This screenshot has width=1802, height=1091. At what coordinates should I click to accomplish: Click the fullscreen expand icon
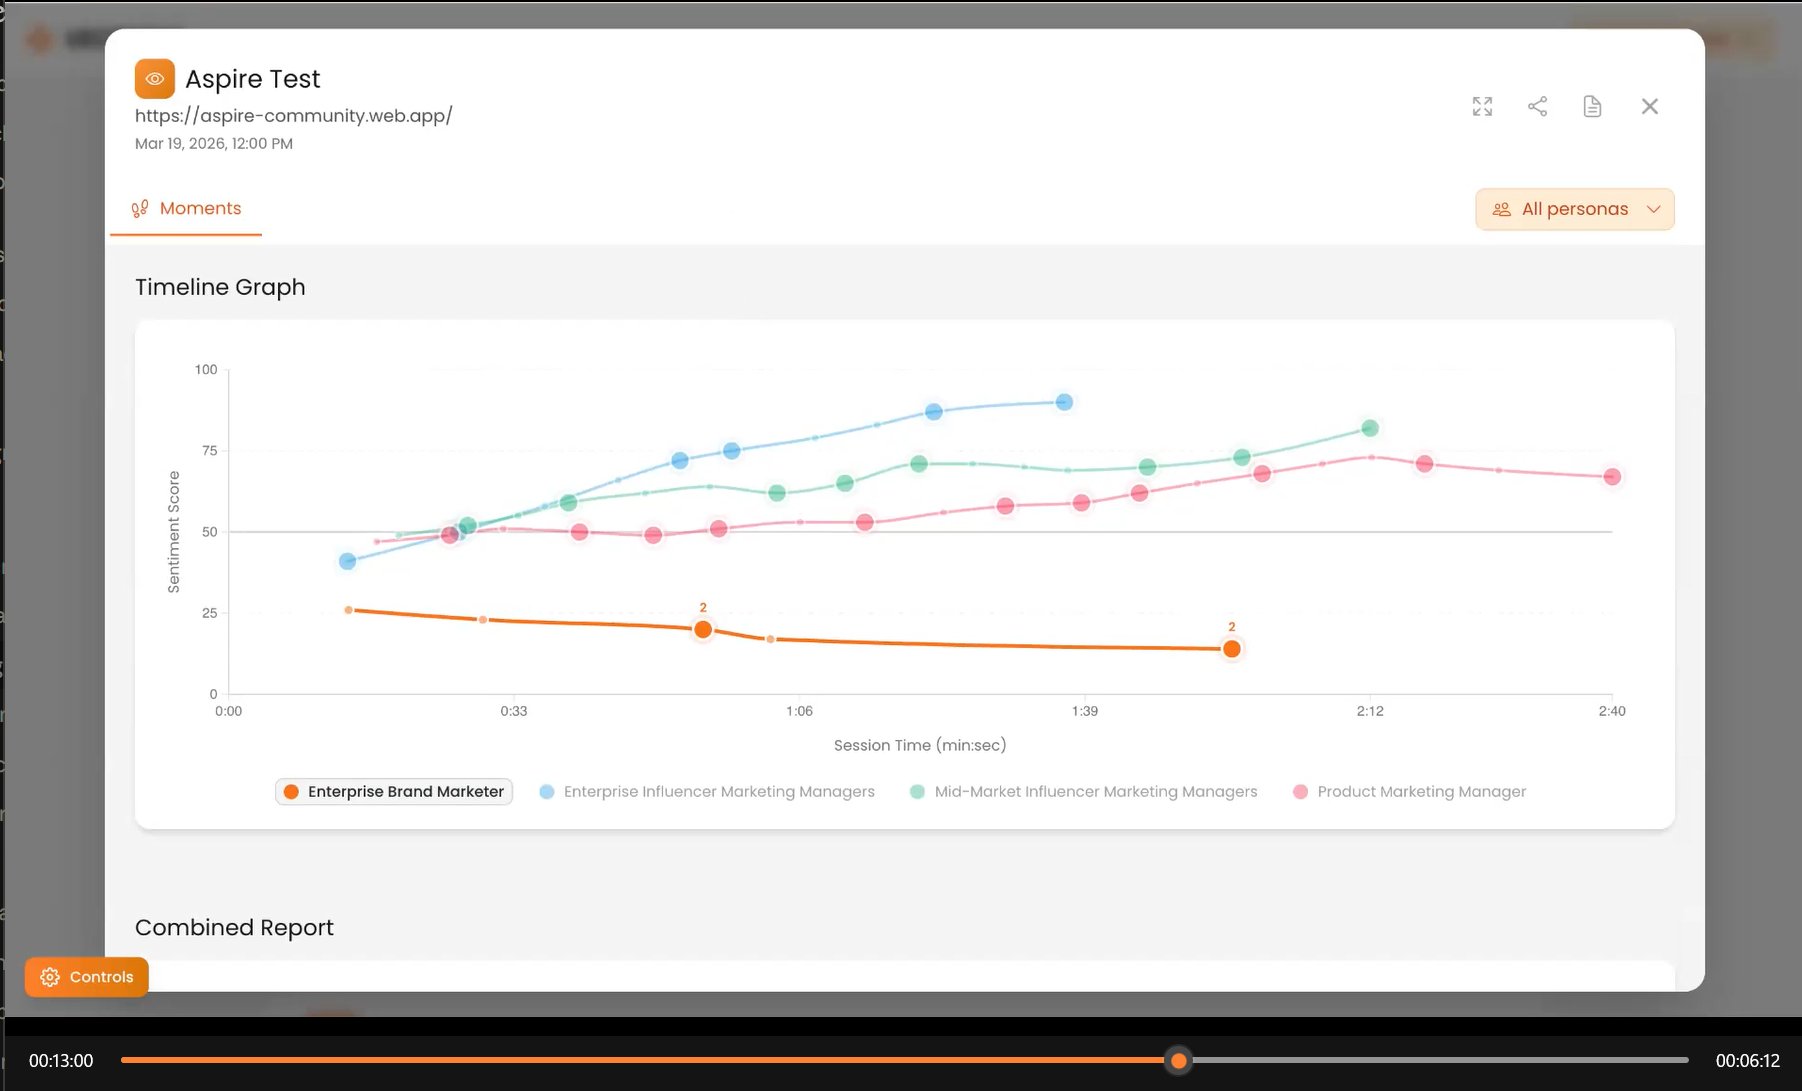pyautogui.click(x=1482, y=106)
